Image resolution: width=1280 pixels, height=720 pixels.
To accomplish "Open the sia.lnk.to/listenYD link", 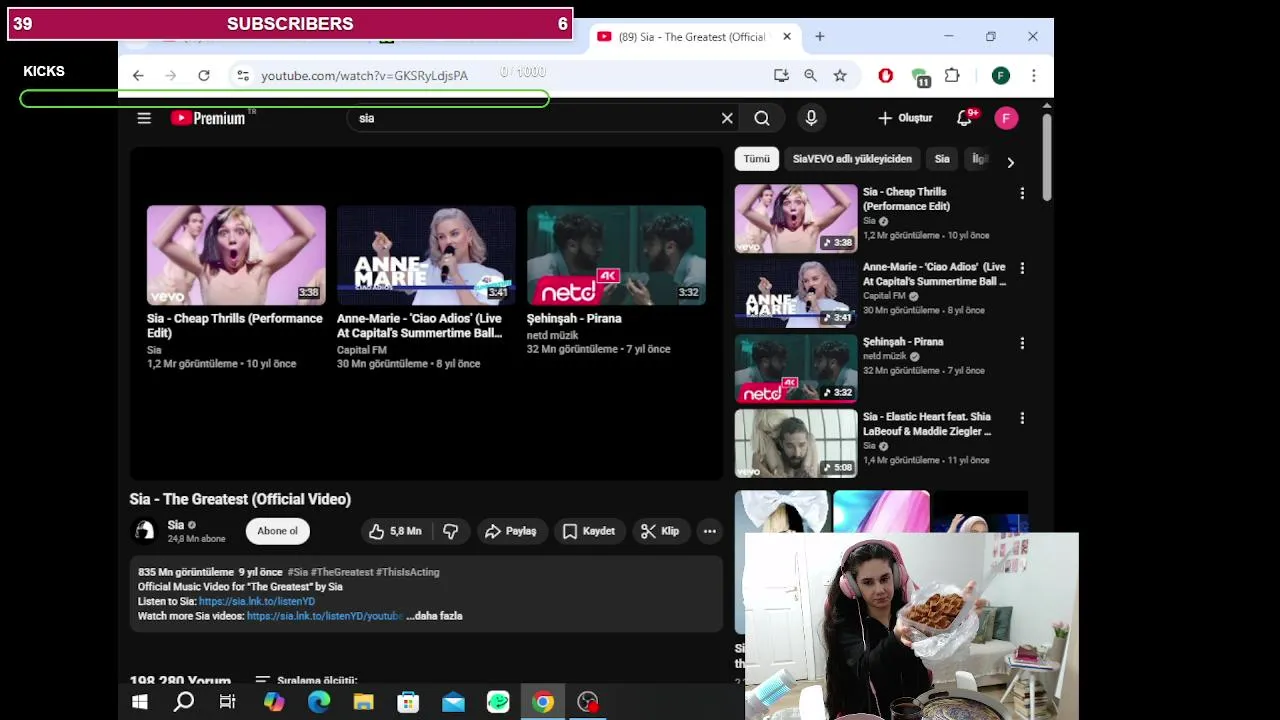I will pyautogui.click(x=257, y=601).
